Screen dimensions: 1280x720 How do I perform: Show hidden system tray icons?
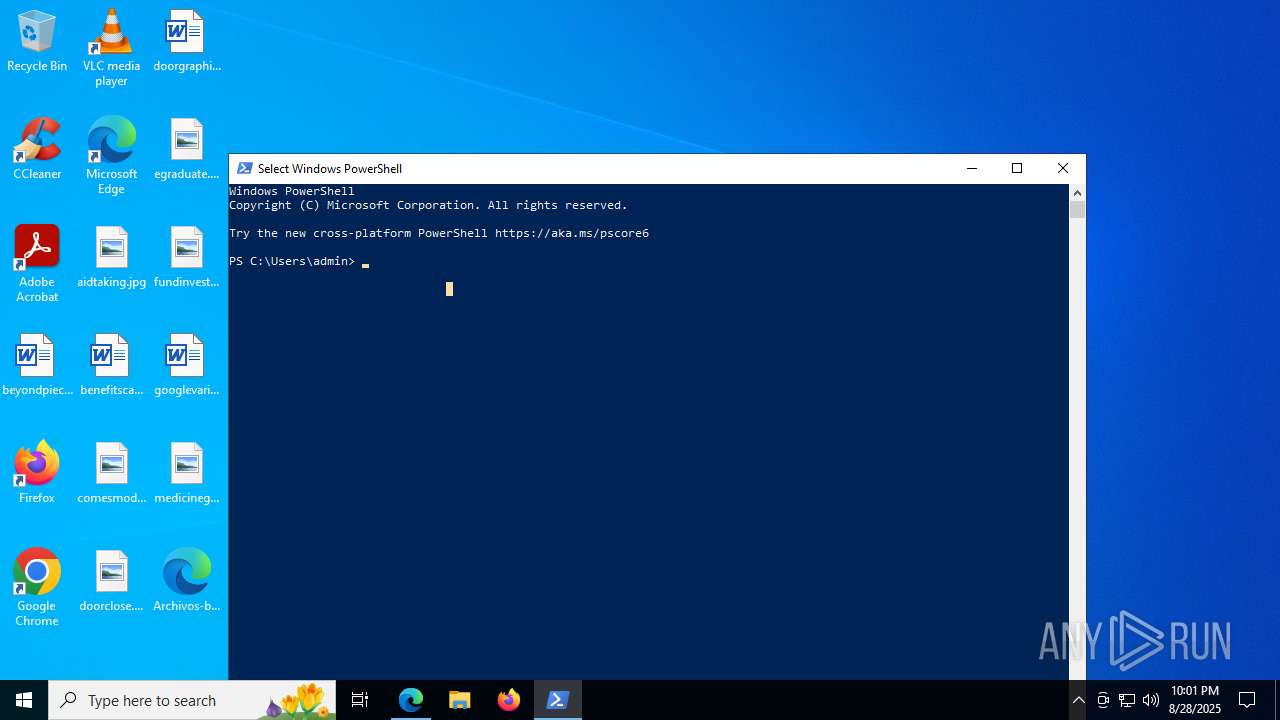(x=1078, y=700)
